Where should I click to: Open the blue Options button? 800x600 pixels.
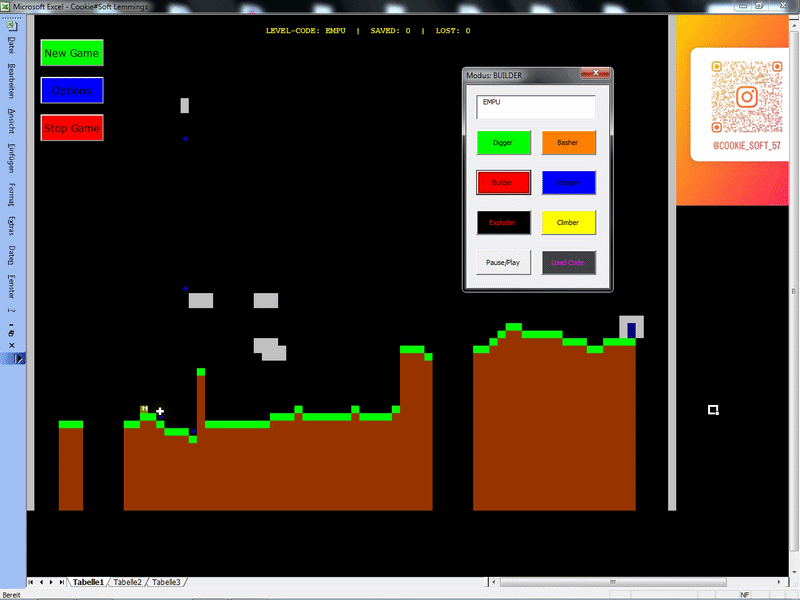(x=72, y=90)
